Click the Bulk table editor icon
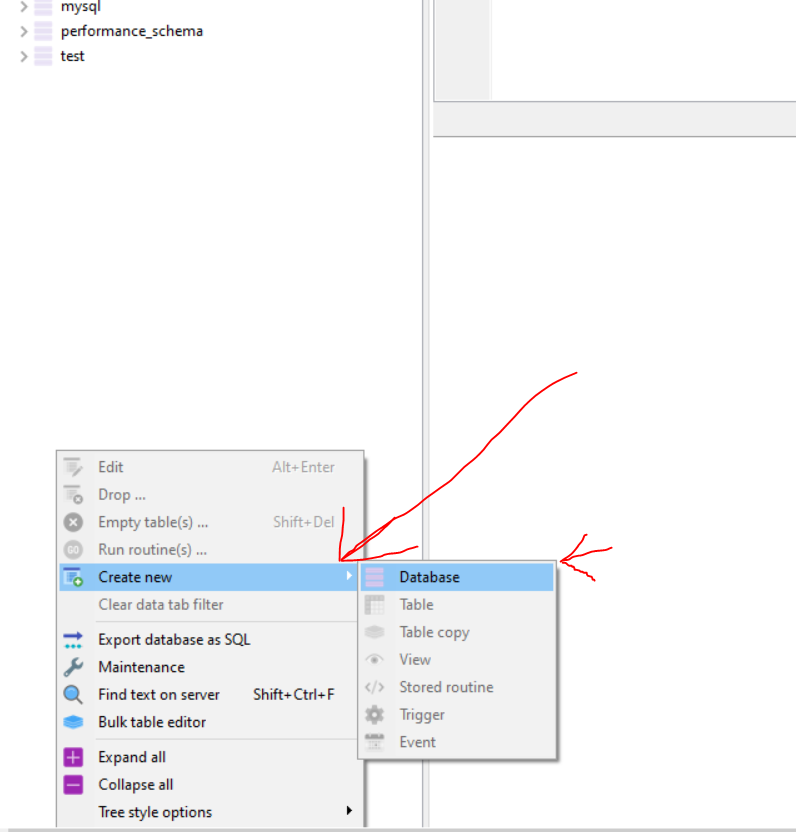The image size is (796, 832). (x=73, y=722)
